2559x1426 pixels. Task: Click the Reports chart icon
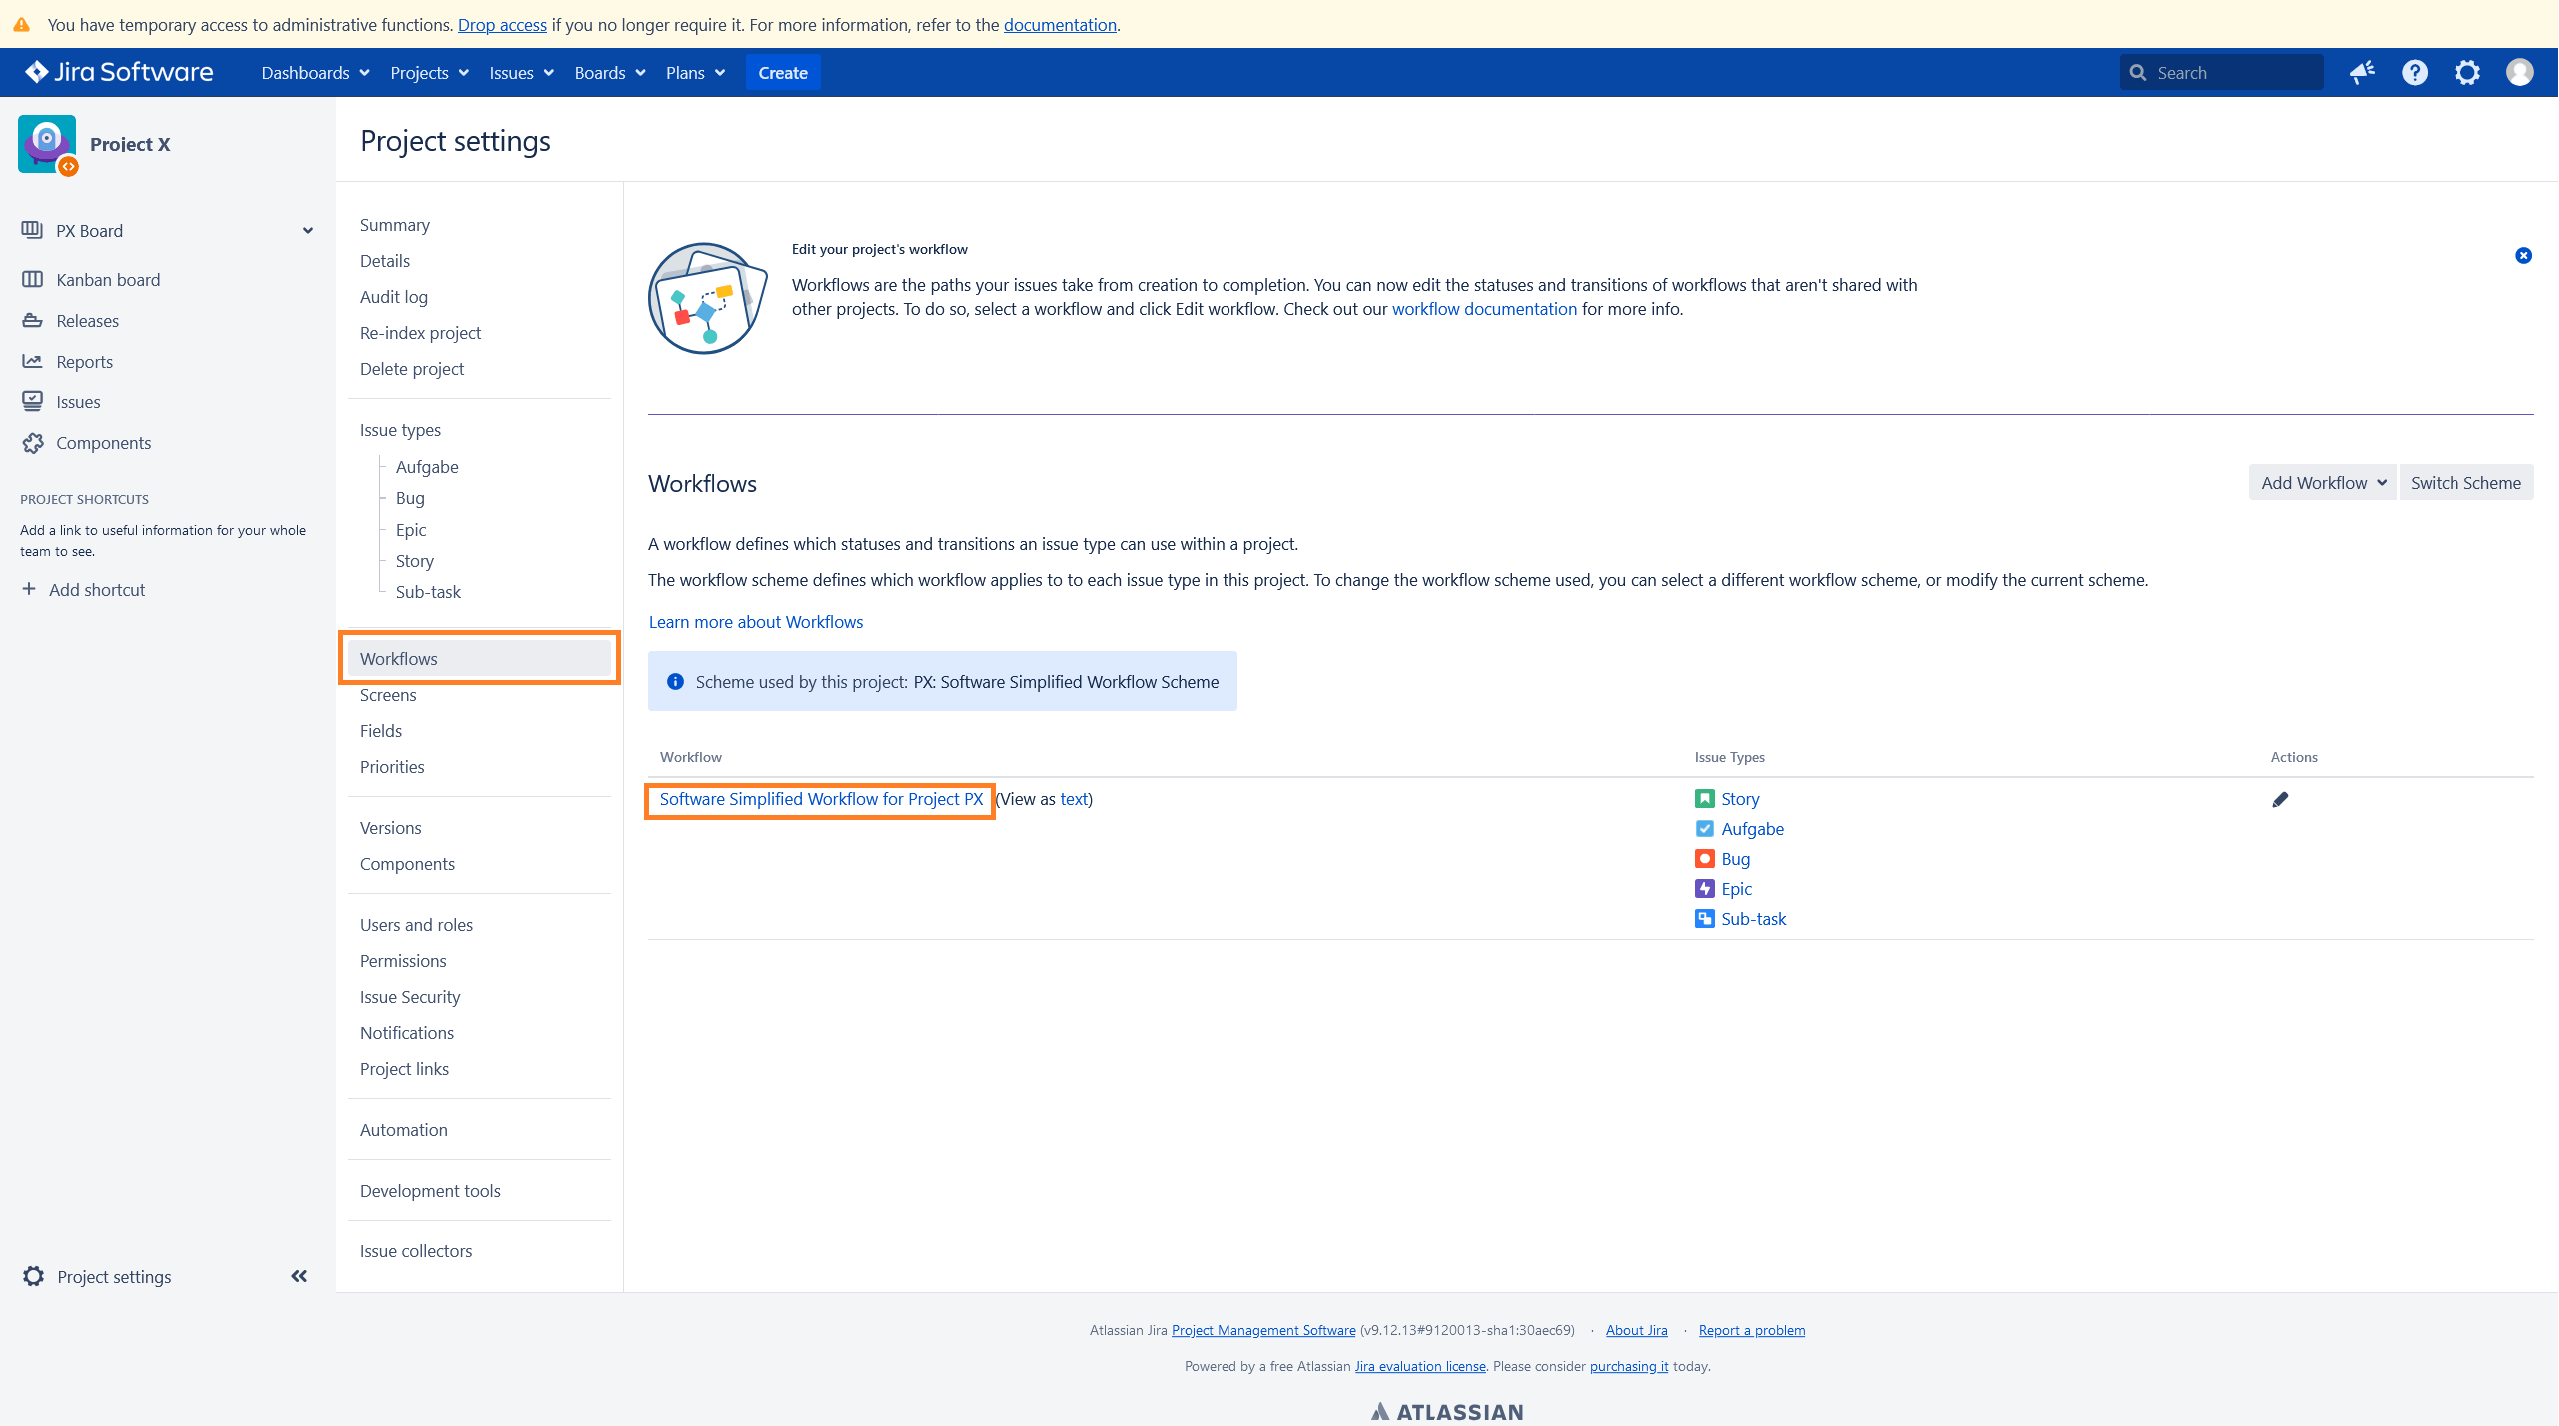coord(32,361)
